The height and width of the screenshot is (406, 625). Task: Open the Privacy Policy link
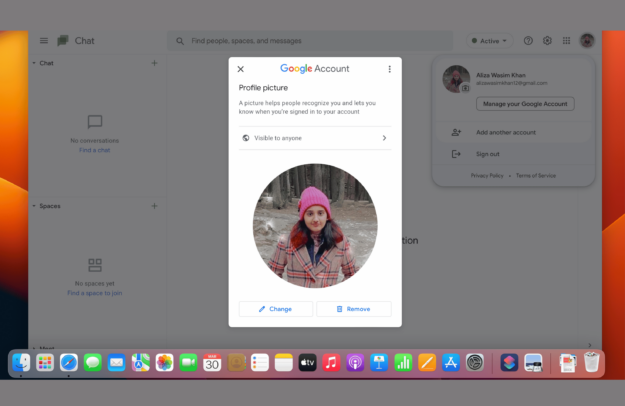click(487, 175)
